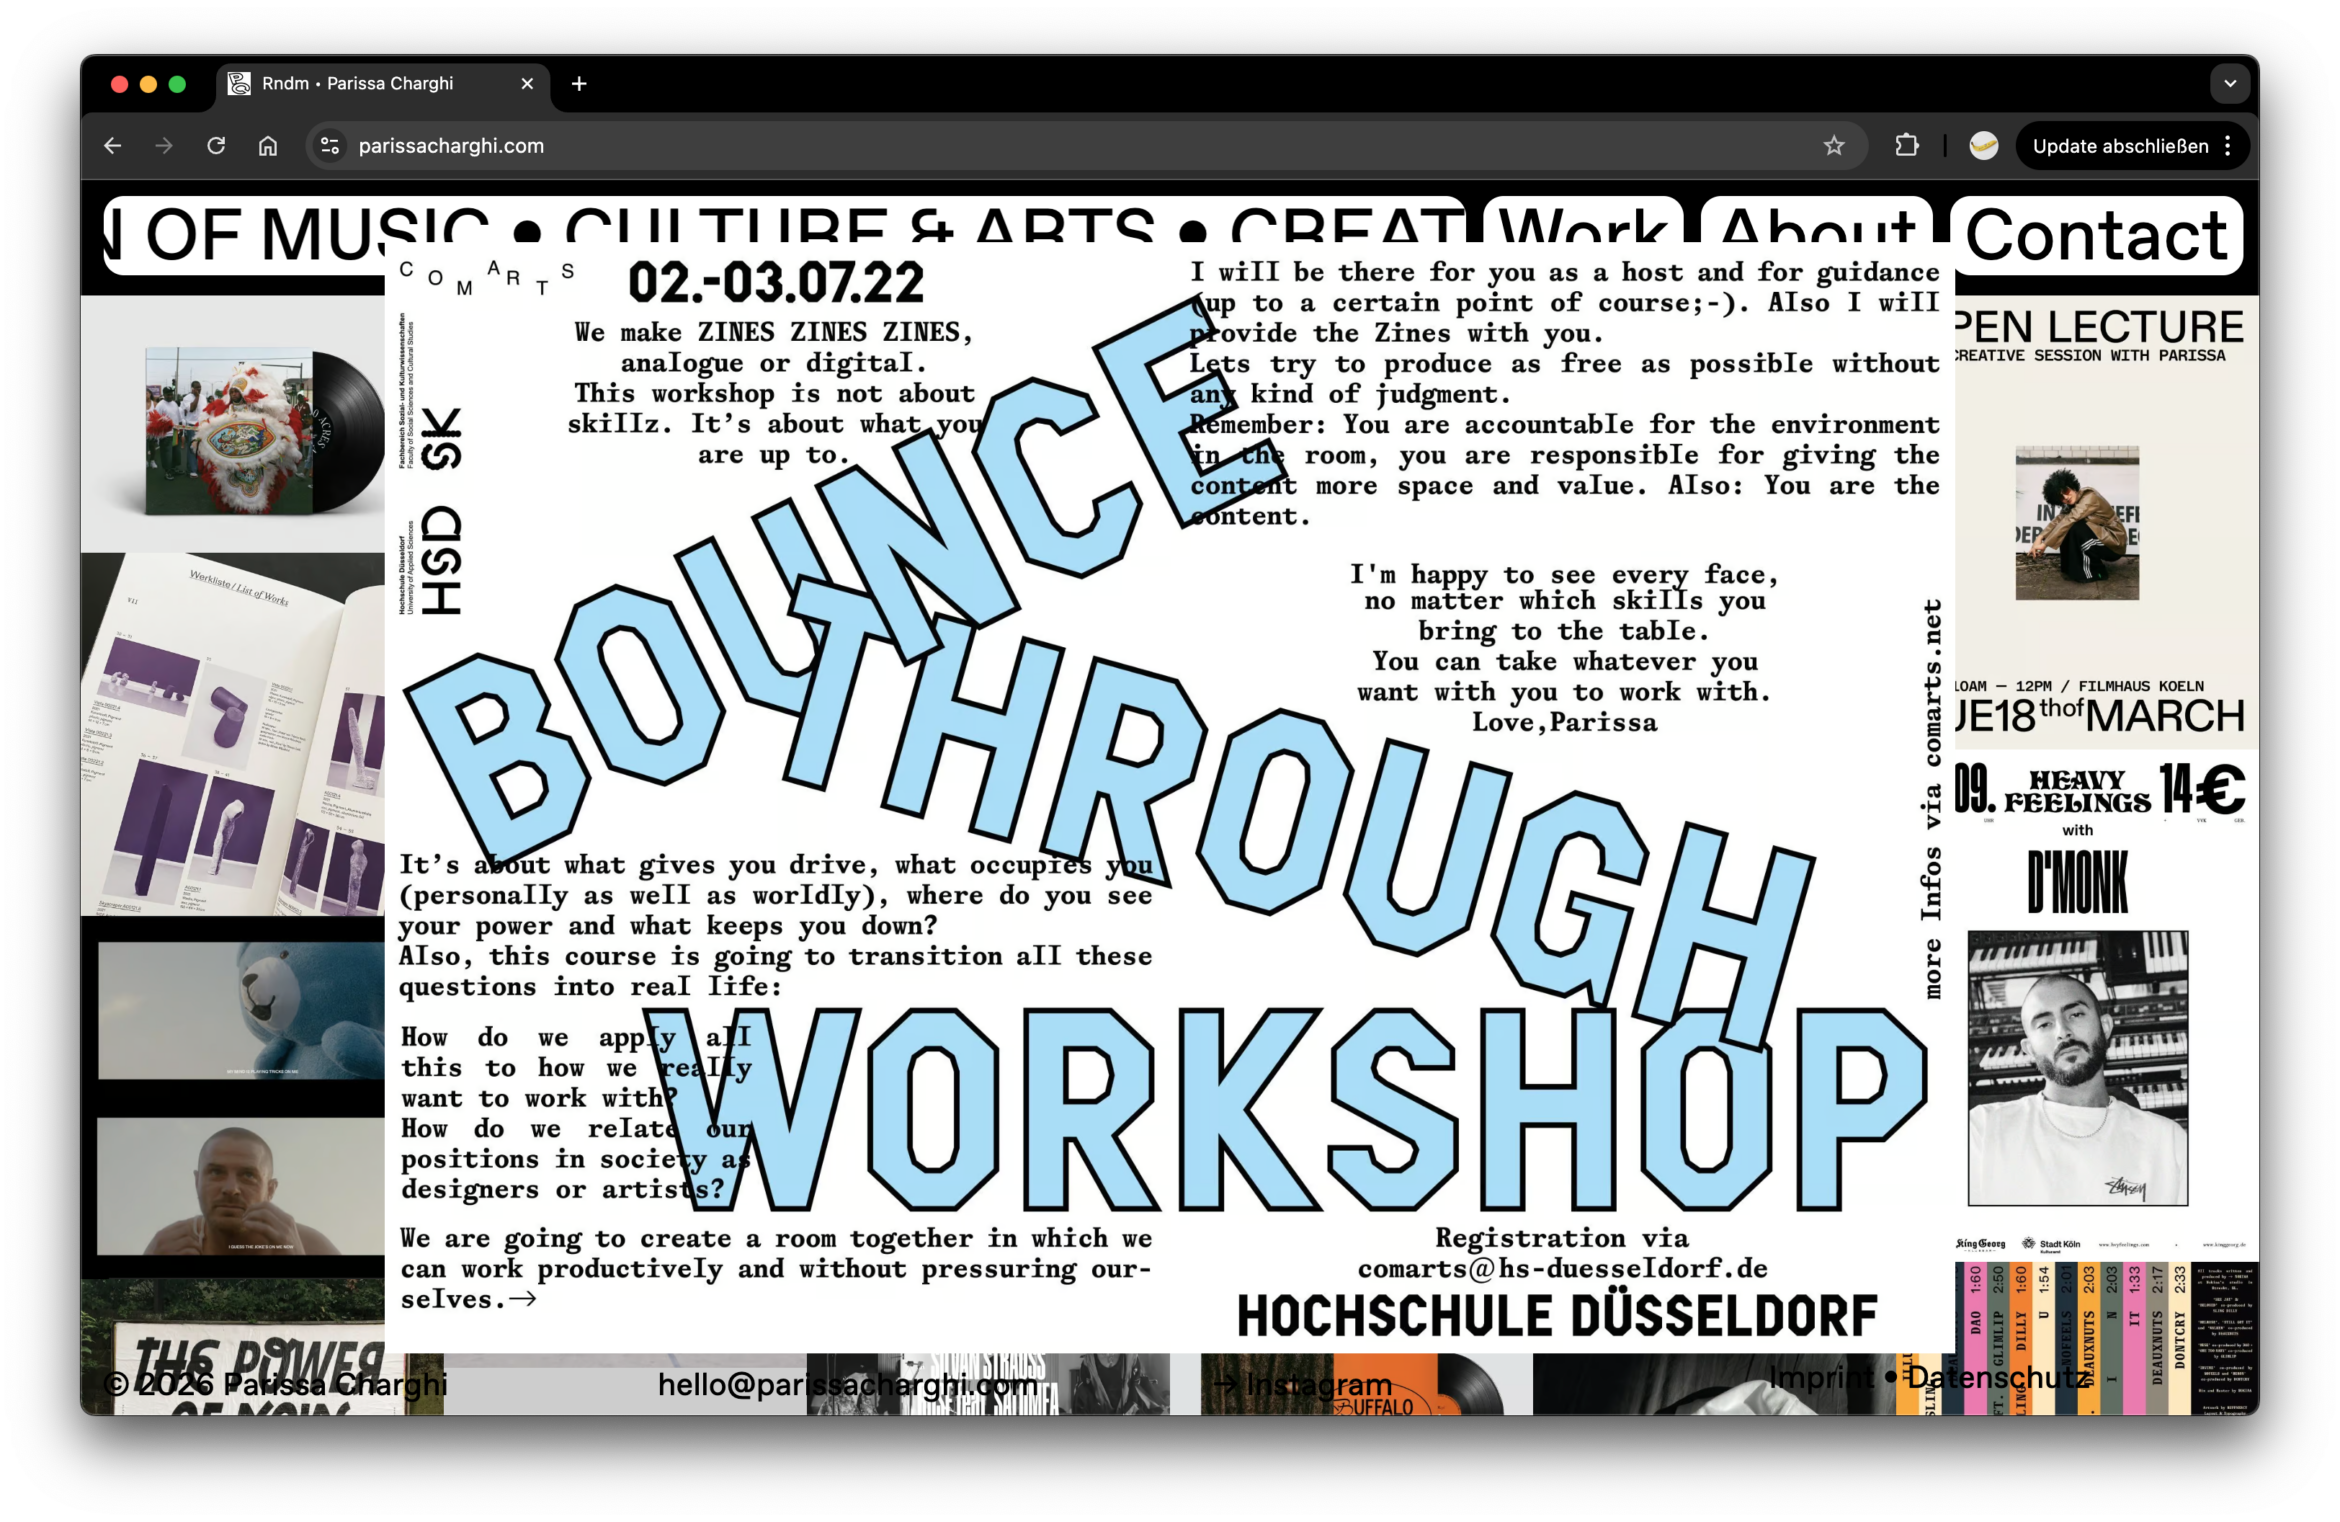Open the Datenschutz footer link
The width and height of the screenshot is (2340, 1522).
coord(1998,1377)
